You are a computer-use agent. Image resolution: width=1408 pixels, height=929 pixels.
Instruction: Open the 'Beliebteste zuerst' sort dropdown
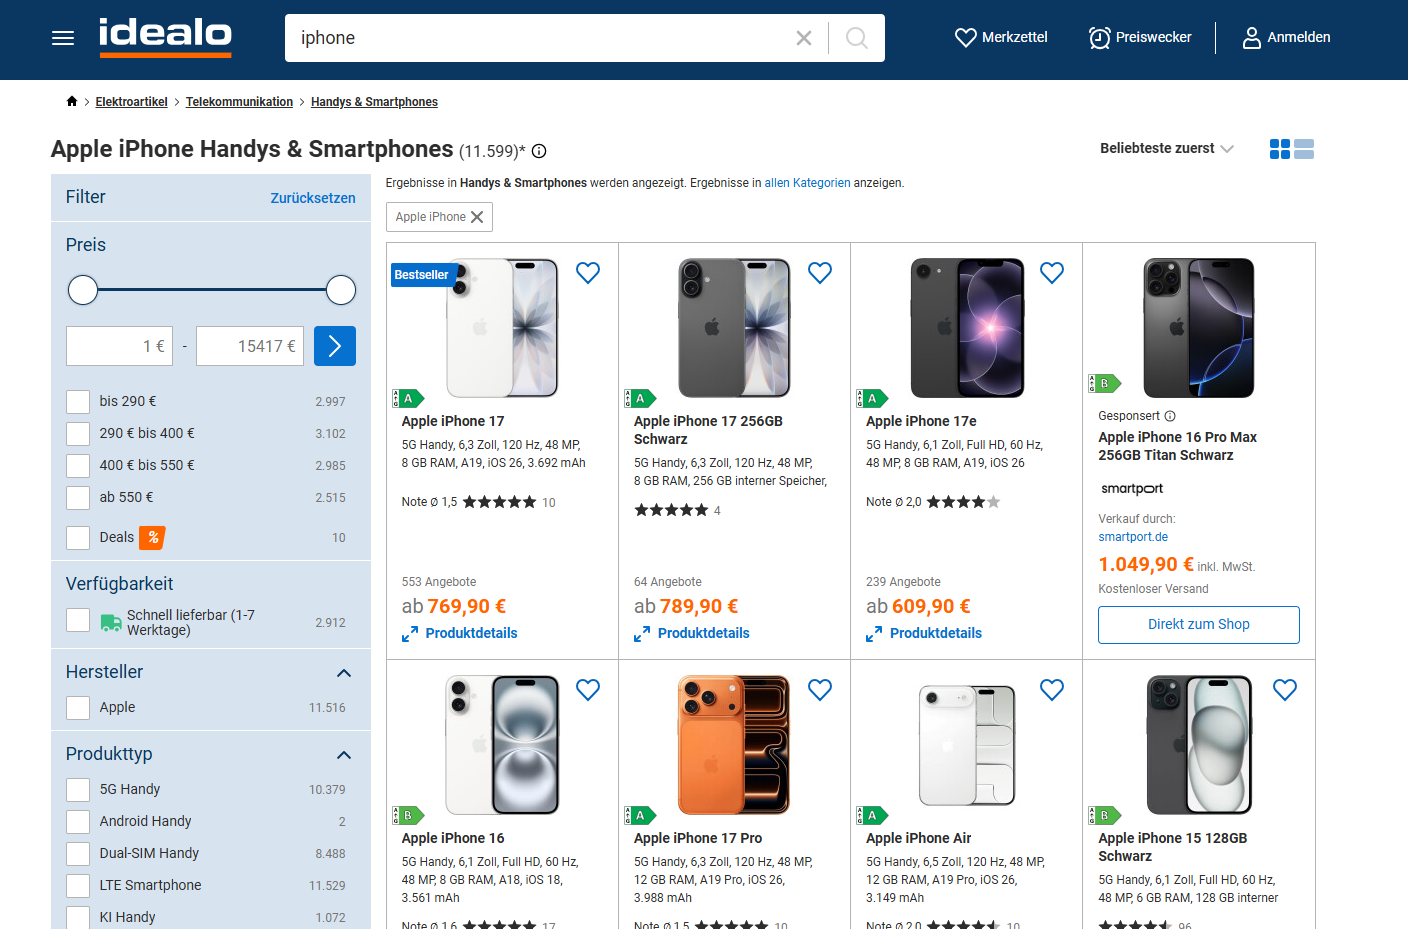(x=1167, y=148)
